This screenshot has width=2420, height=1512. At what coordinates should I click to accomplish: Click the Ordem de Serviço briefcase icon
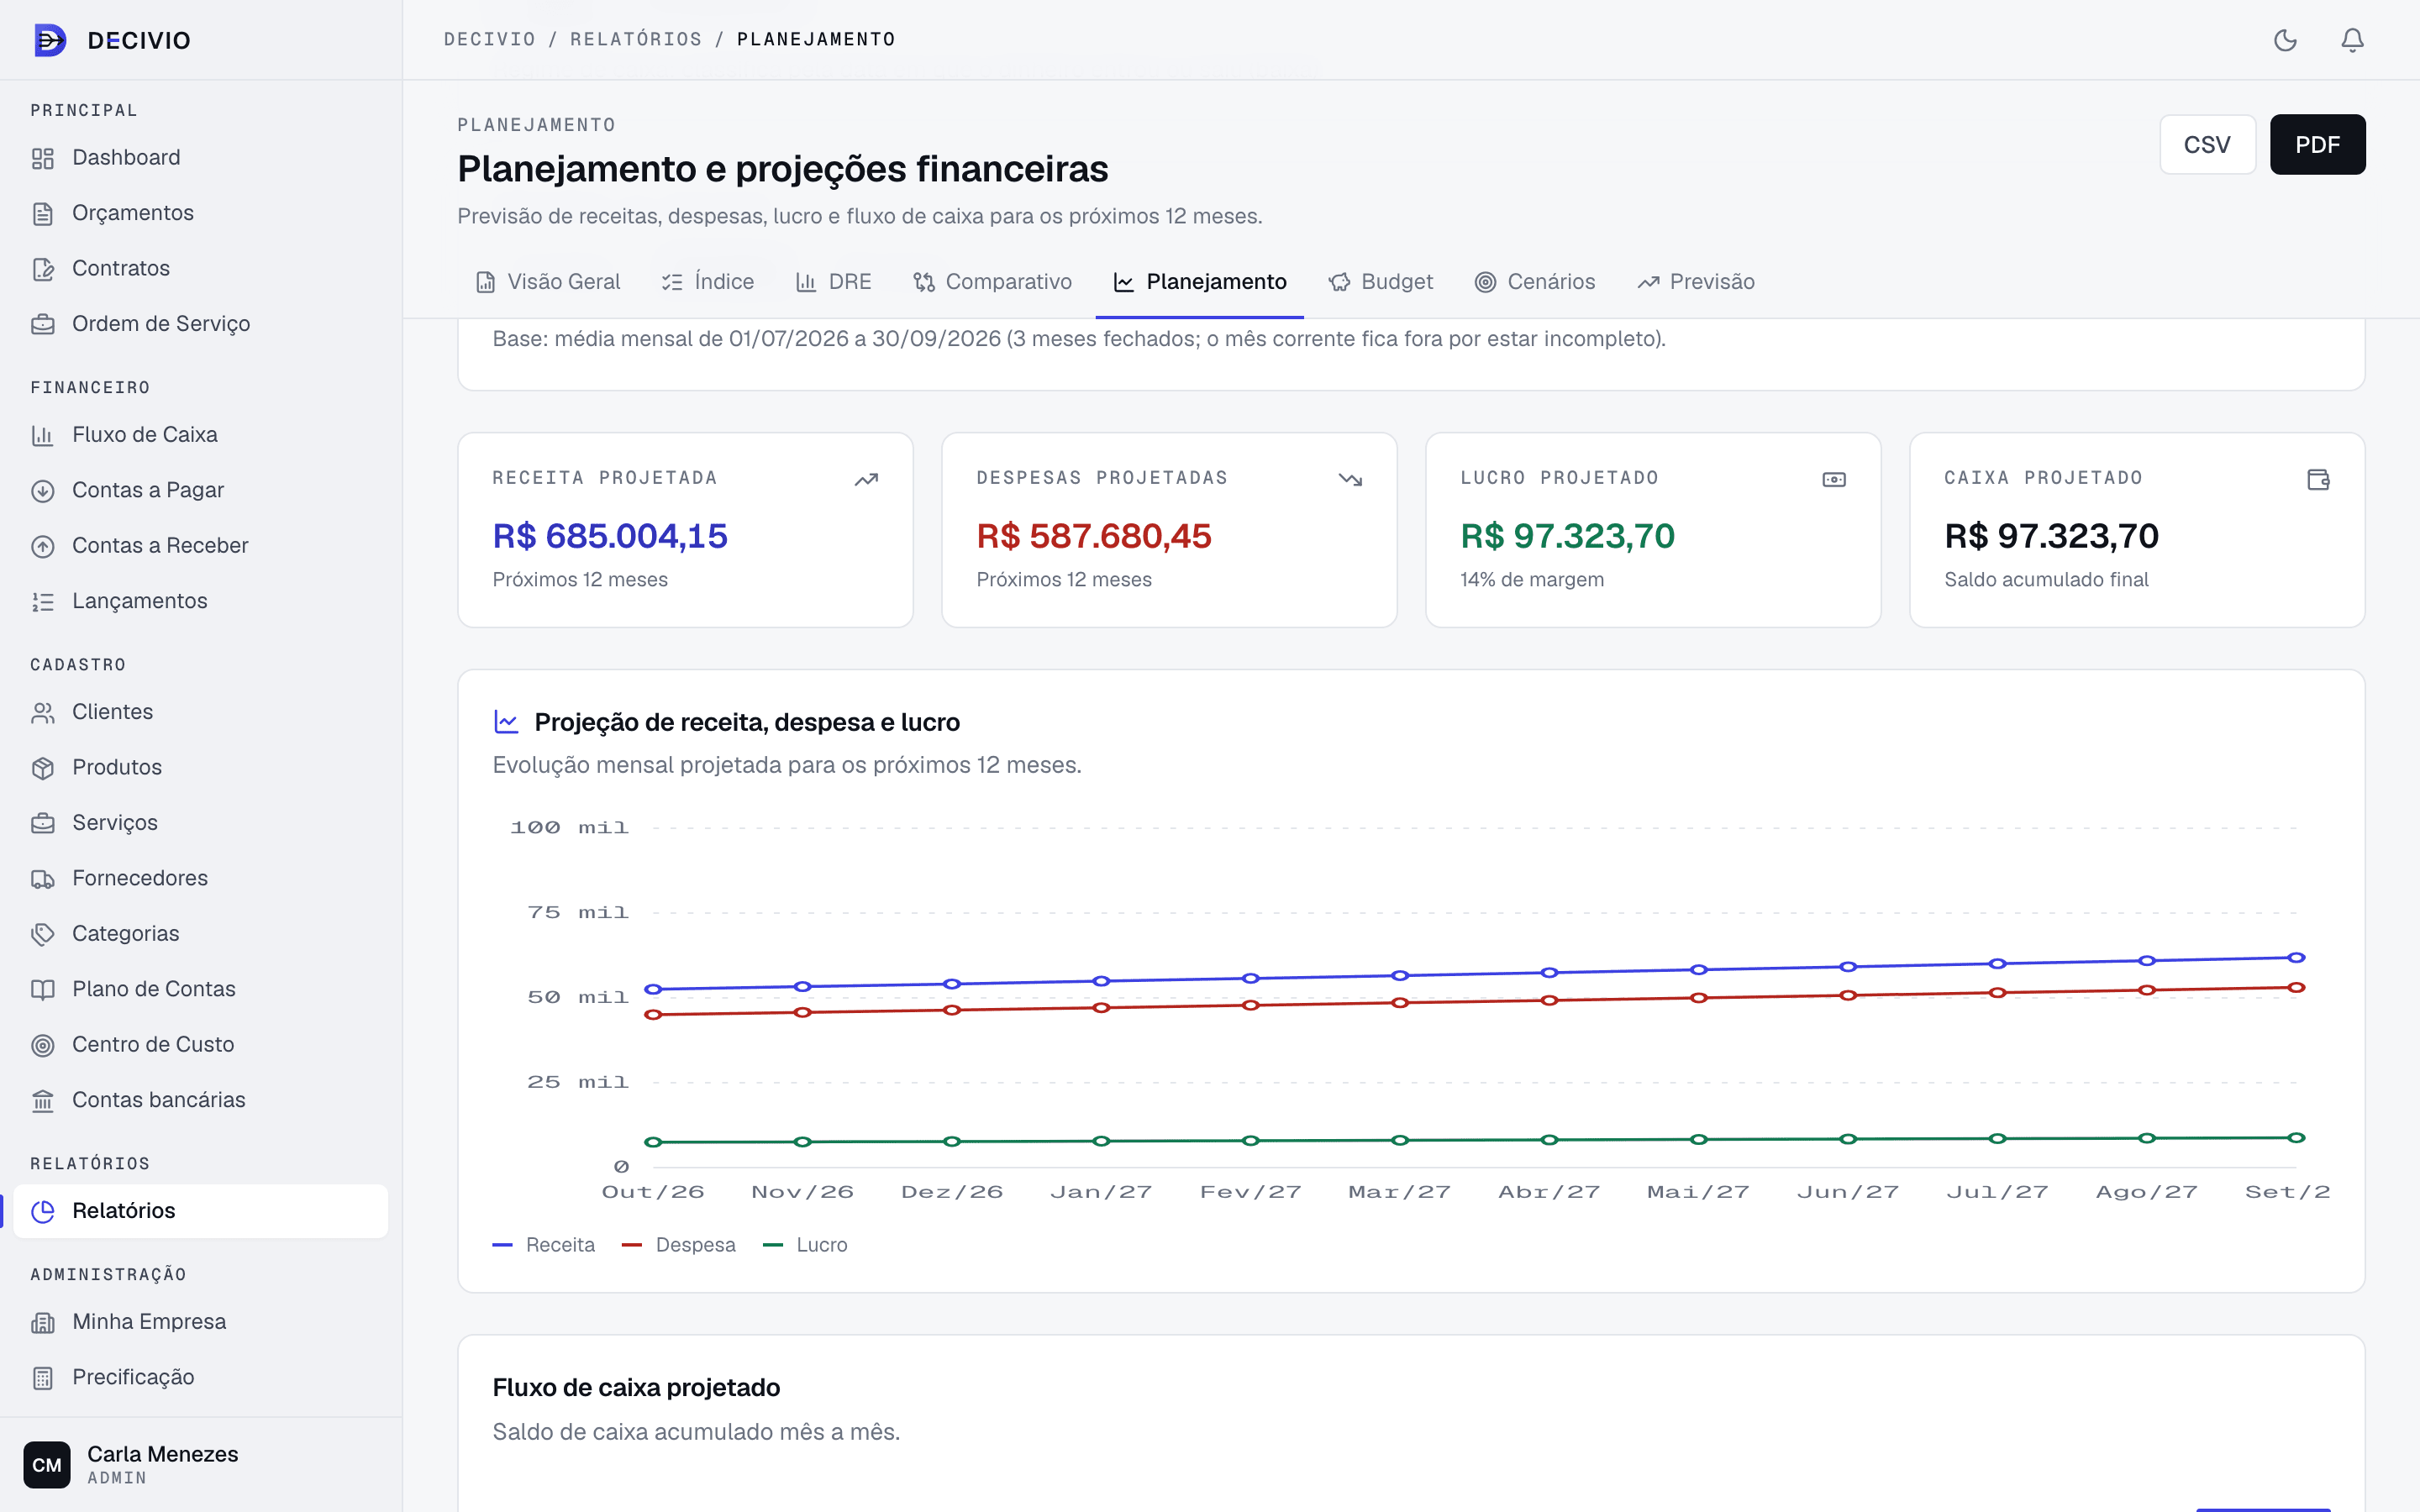[x=43, y=324]
